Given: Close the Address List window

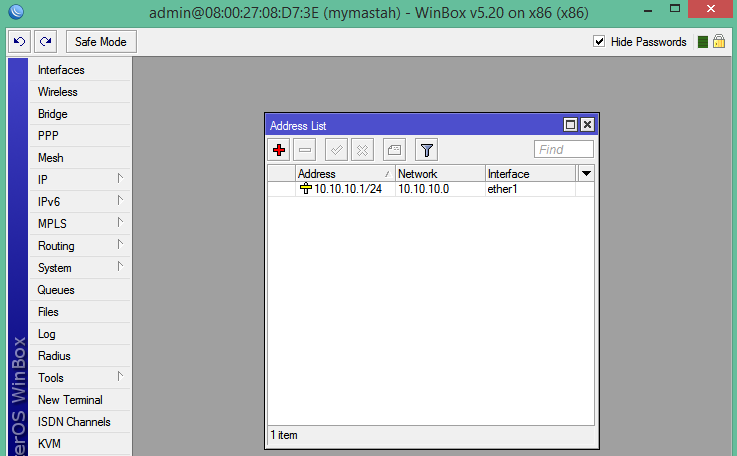Looking at the screenshot, I should point(587,125).
